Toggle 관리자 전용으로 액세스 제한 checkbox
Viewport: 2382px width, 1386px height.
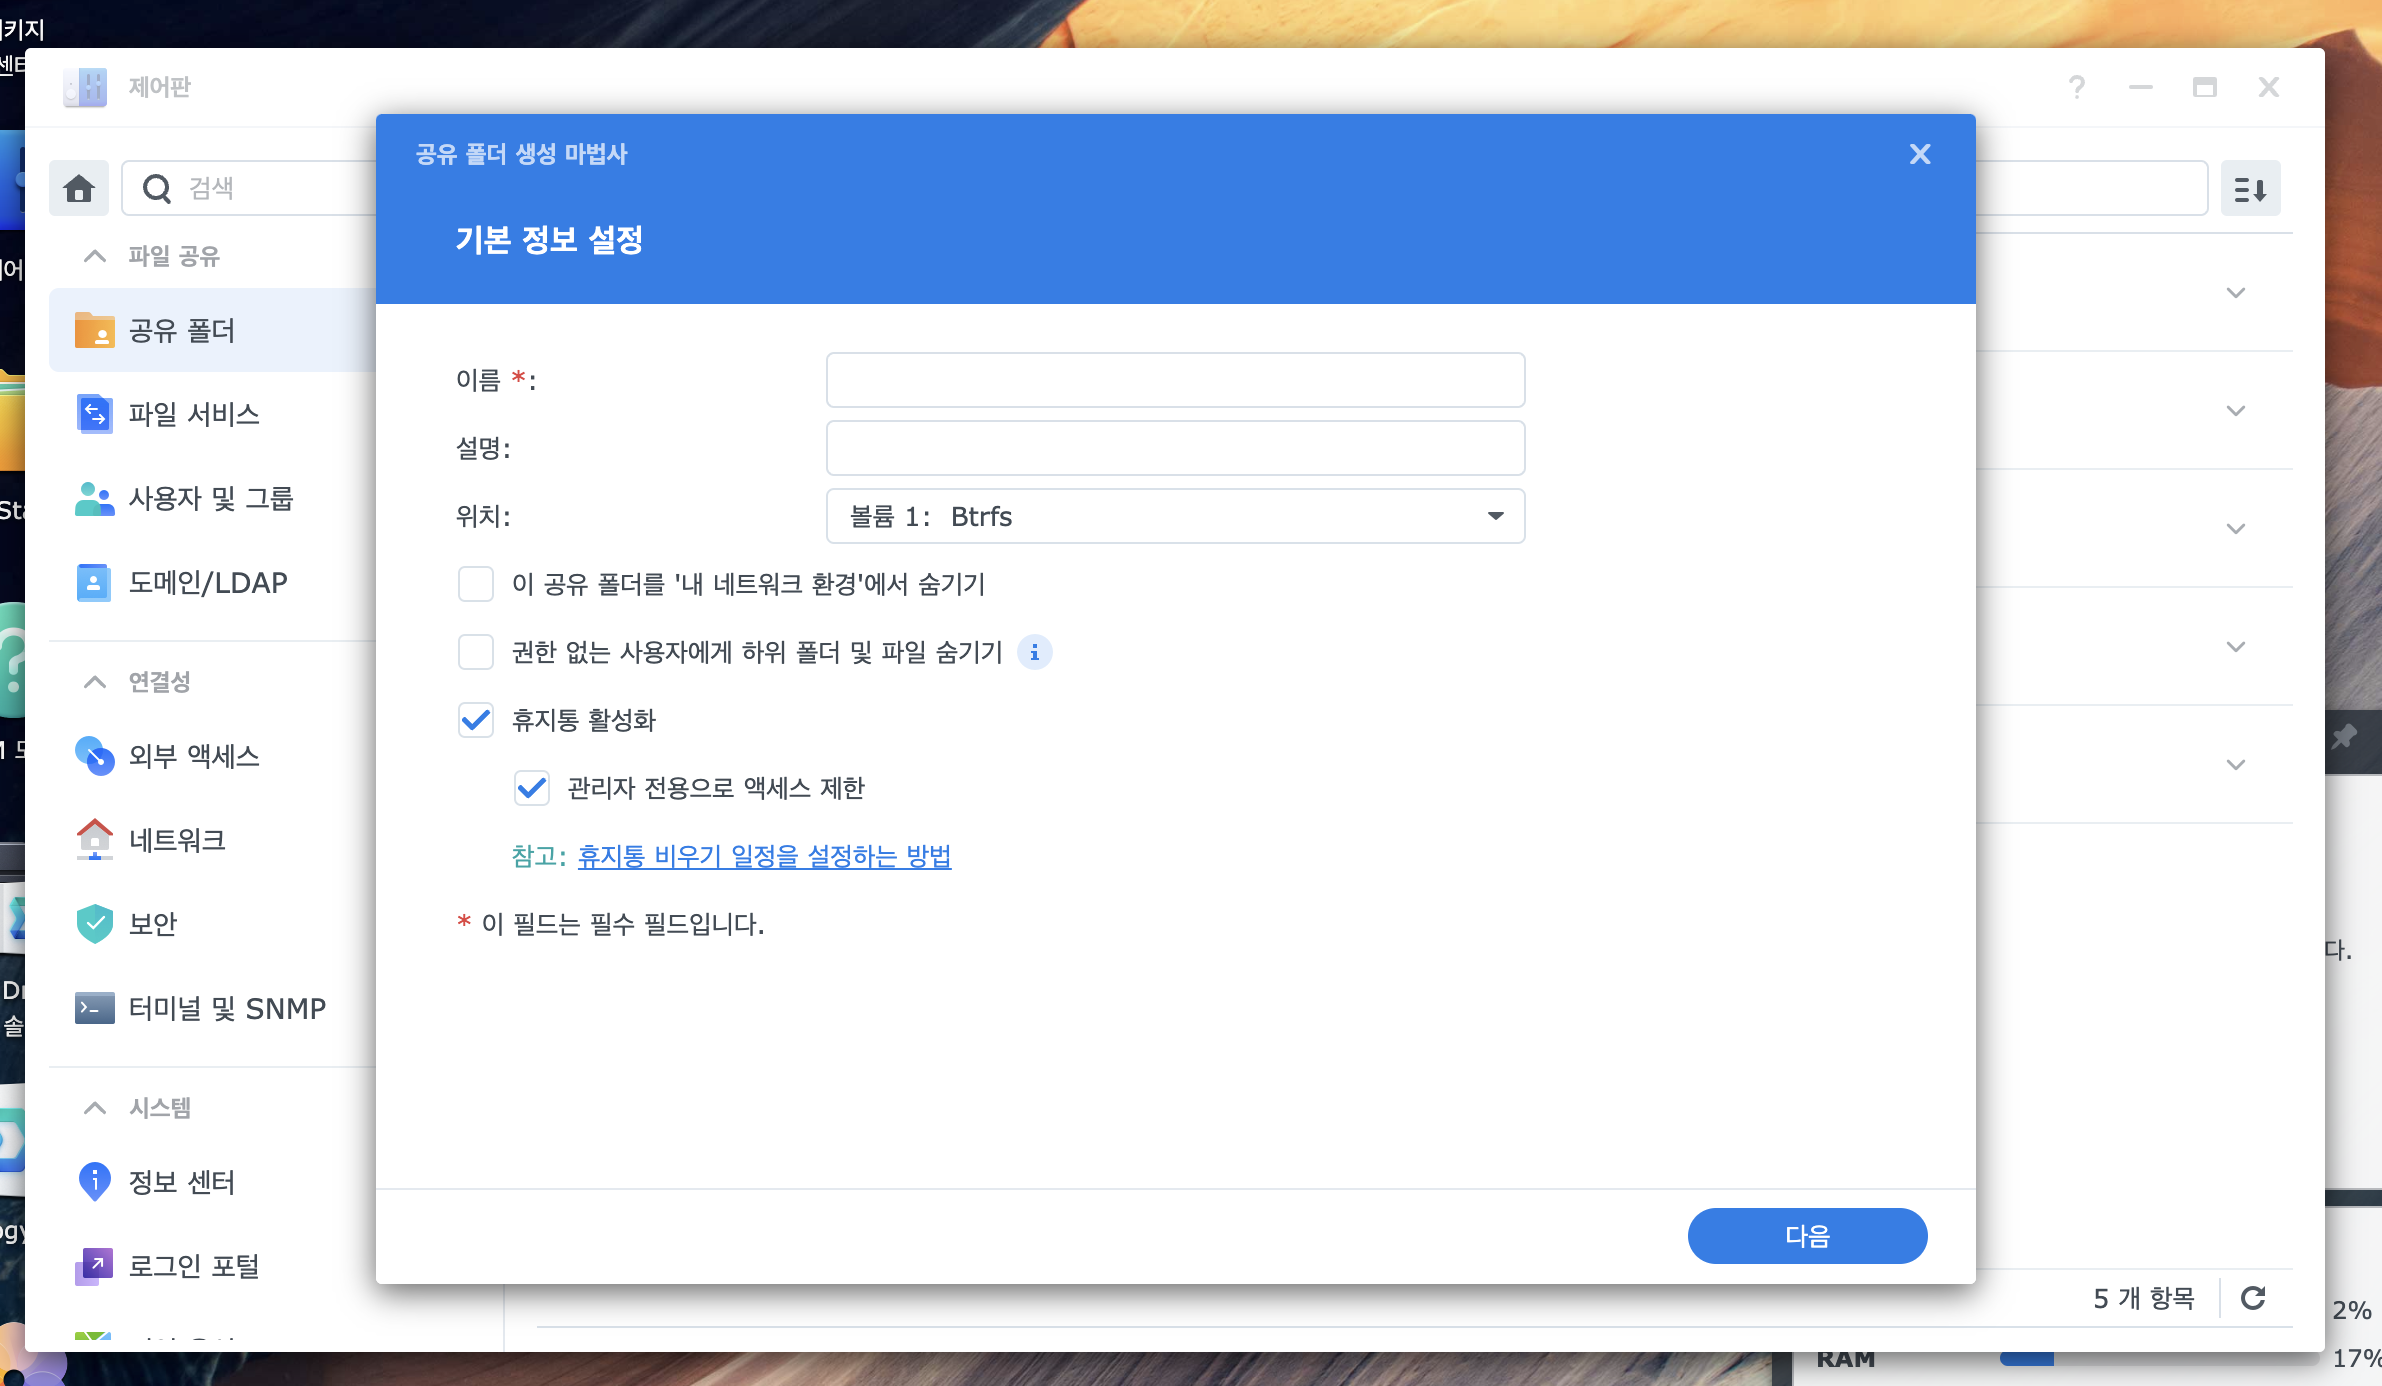532,788
